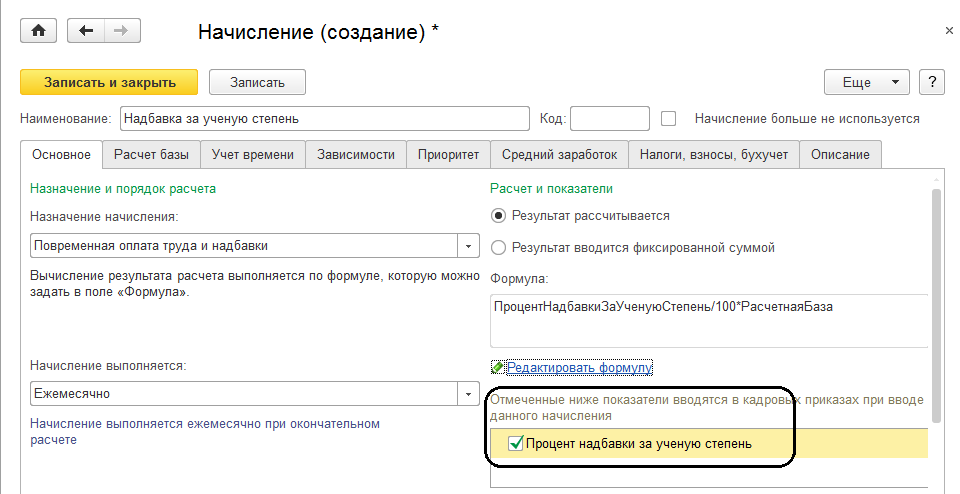Open help with the question mark button
The width and height of the screenshot is (960, 494).
coord(931,82)
